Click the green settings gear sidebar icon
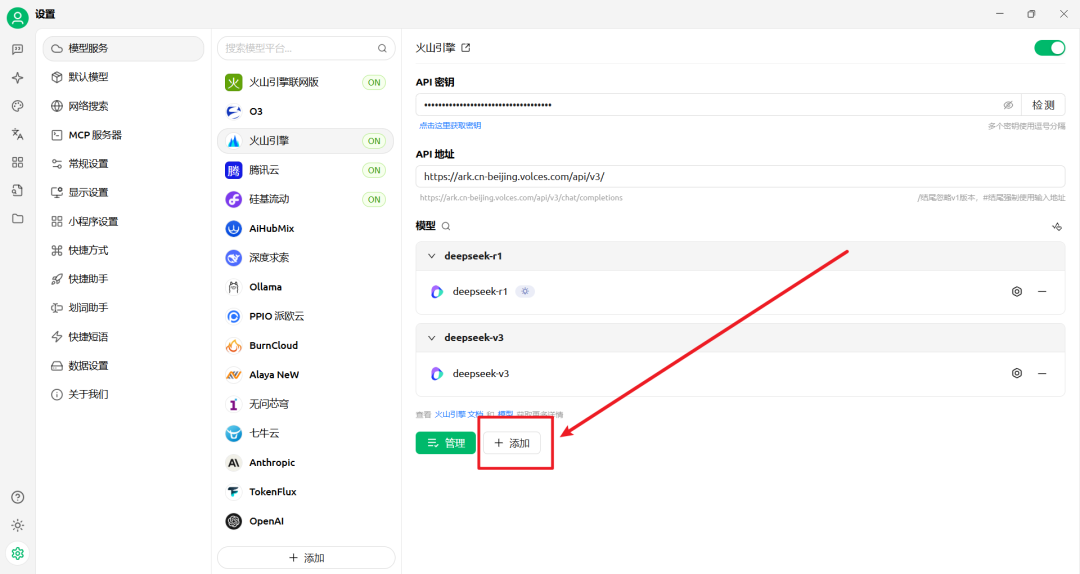The image size is (1080, 574). click(17, 553)
